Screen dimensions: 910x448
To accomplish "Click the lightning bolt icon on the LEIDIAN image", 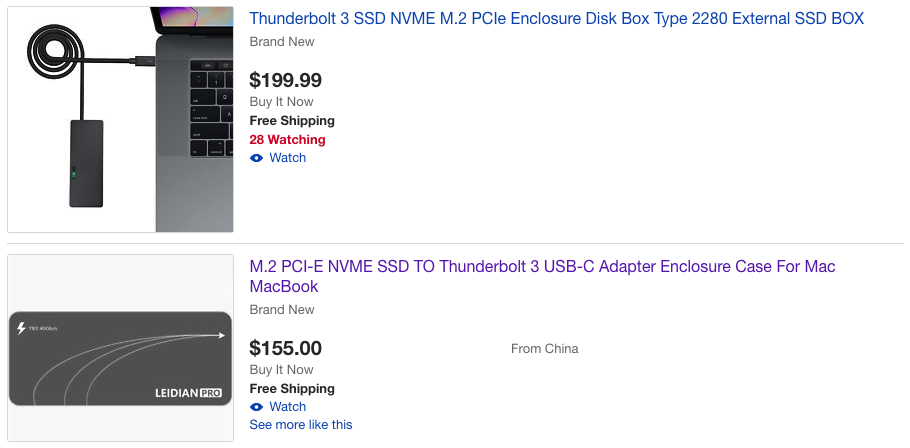I will 22,328.
